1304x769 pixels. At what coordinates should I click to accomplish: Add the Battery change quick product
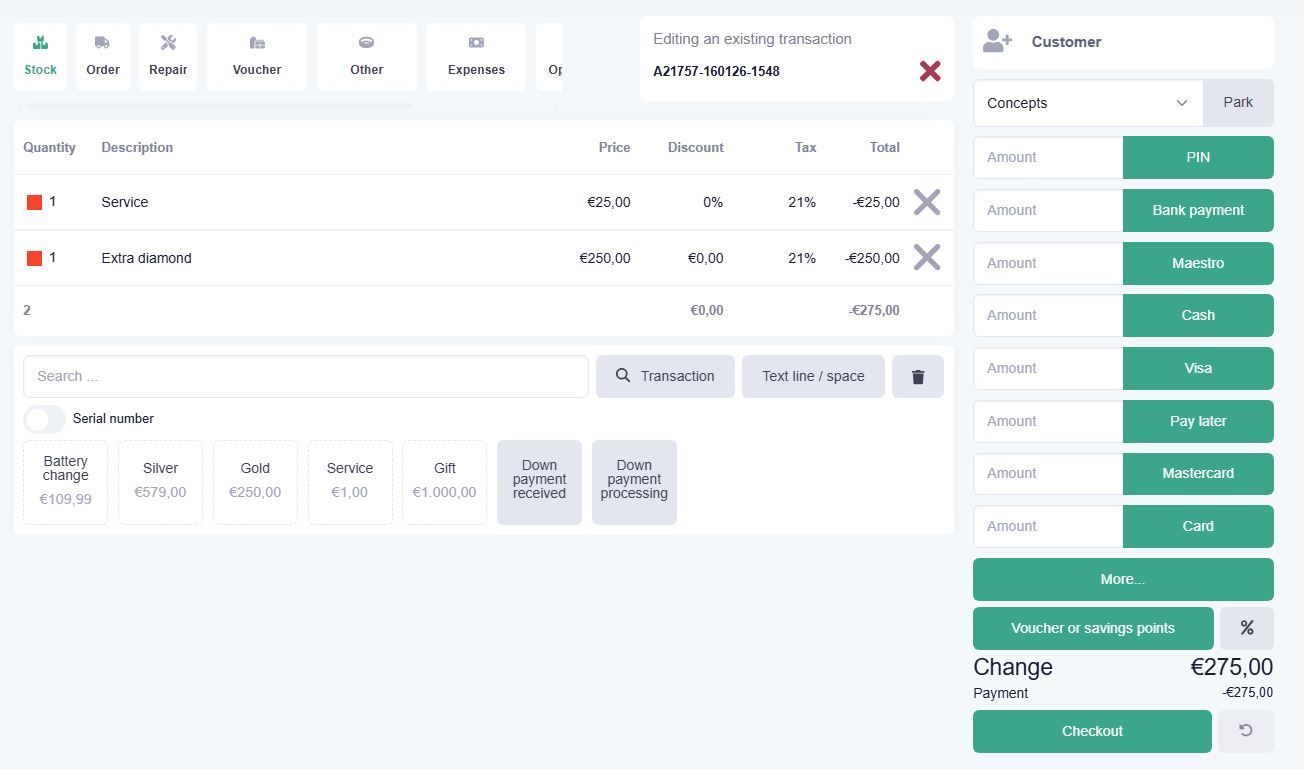(x=65, y=482)
